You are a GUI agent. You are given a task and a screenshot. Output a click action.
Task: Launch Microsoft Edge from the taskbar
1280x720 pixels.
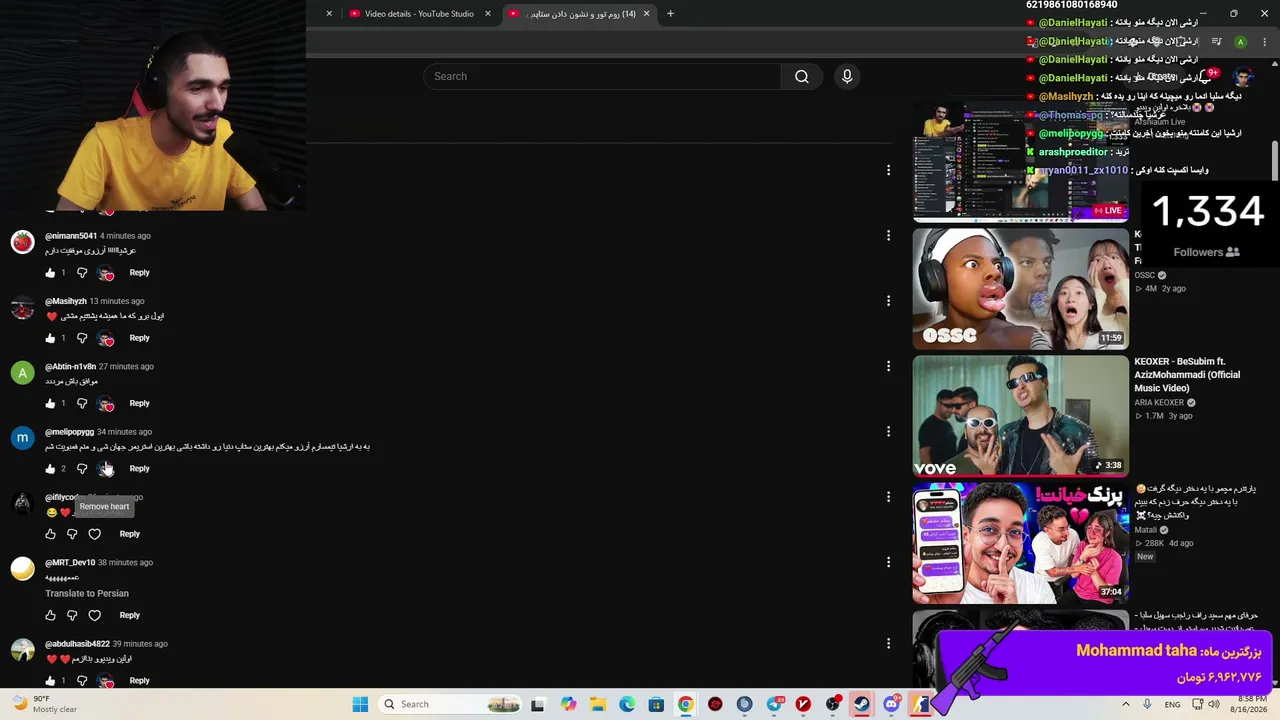[627, 705]
